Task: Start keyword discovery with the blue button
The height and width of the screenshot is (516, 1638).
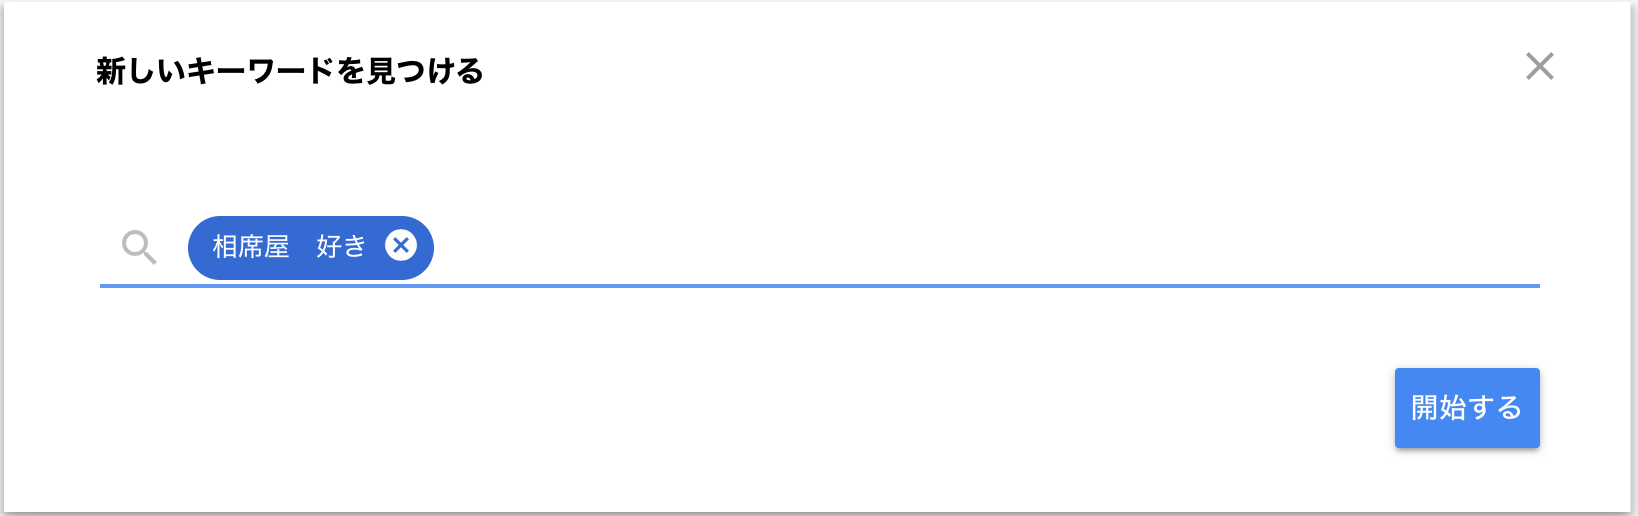Action: click(1467, 408)
